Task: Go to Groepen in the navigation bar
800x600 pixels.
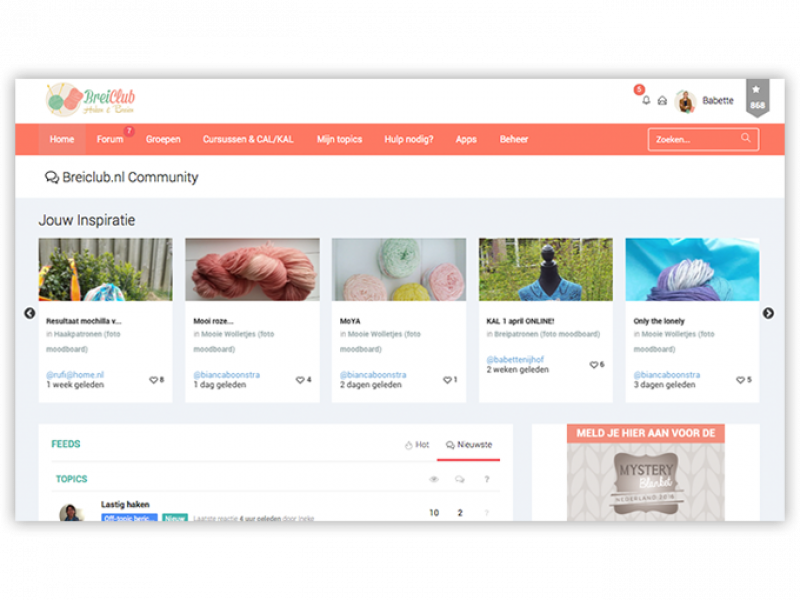Action: click(163, 139)
